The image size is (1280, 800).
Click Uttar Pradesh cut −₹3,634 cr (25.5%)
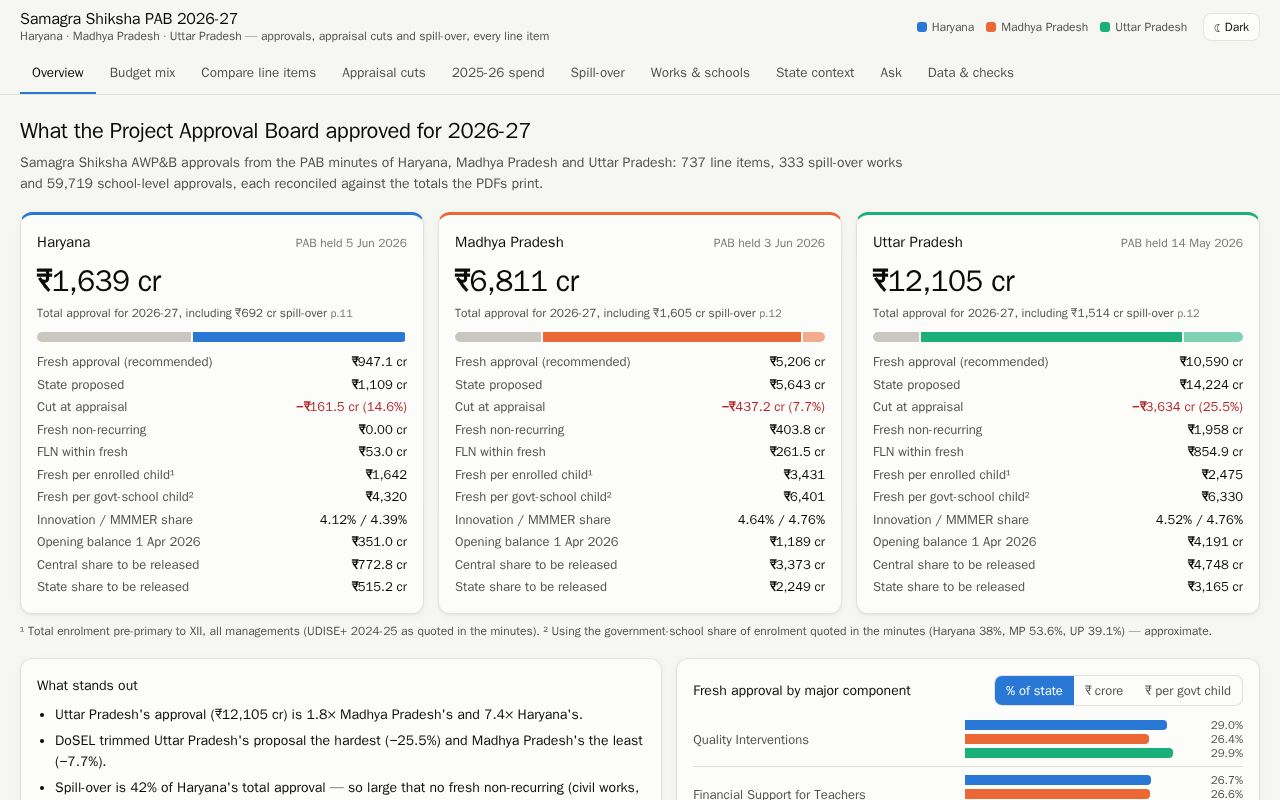(1187, 407)
